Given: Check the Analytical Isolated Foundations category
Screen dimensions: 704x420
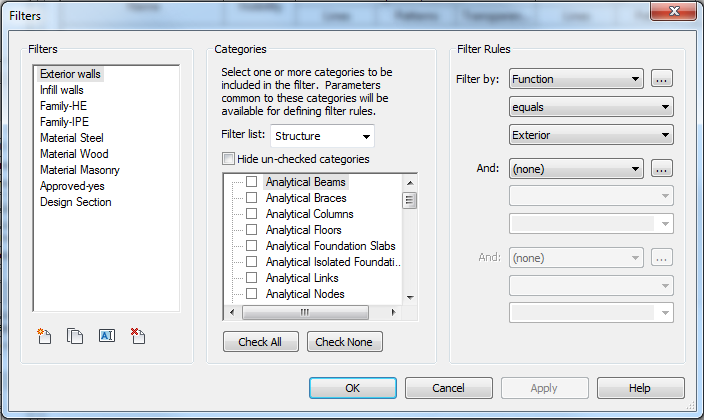Looking at the screenshot, I should click(x=251, y=261).
